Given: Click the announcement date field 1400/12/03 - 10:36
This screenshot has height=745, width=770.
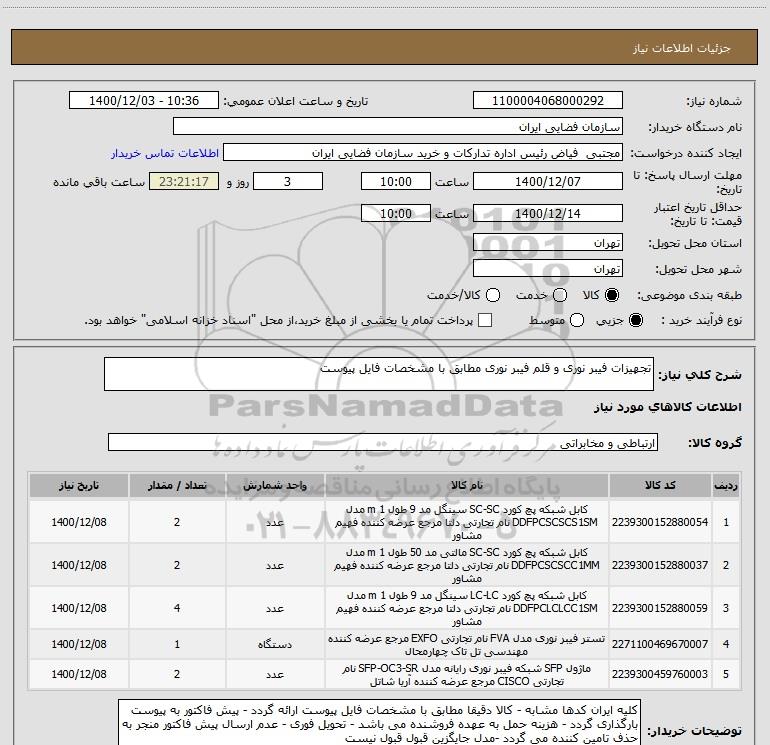Looking at the screenshot, I should click(144, 101).
